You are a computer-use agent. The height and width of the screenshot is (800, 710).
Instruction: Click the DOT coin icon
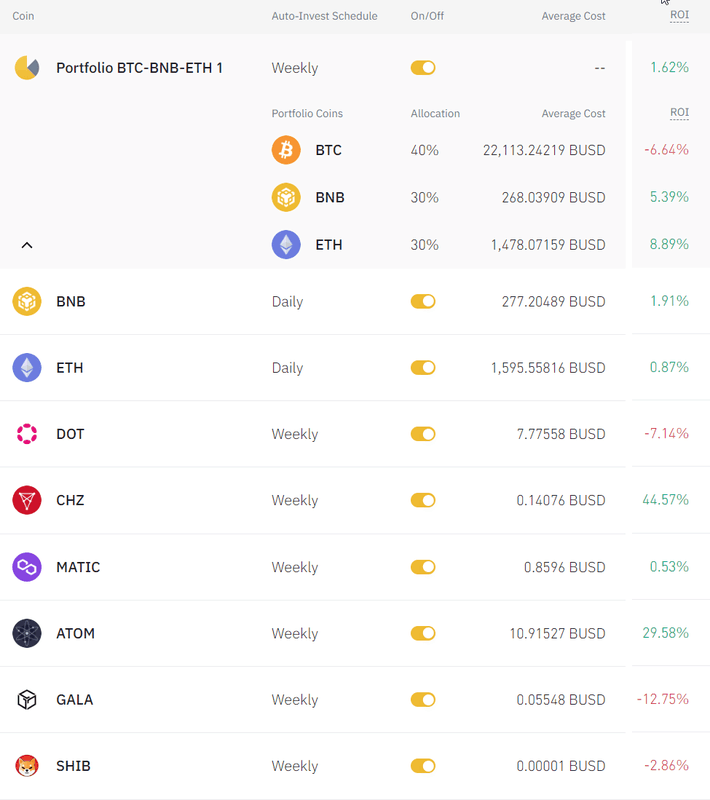pos(27,434)
